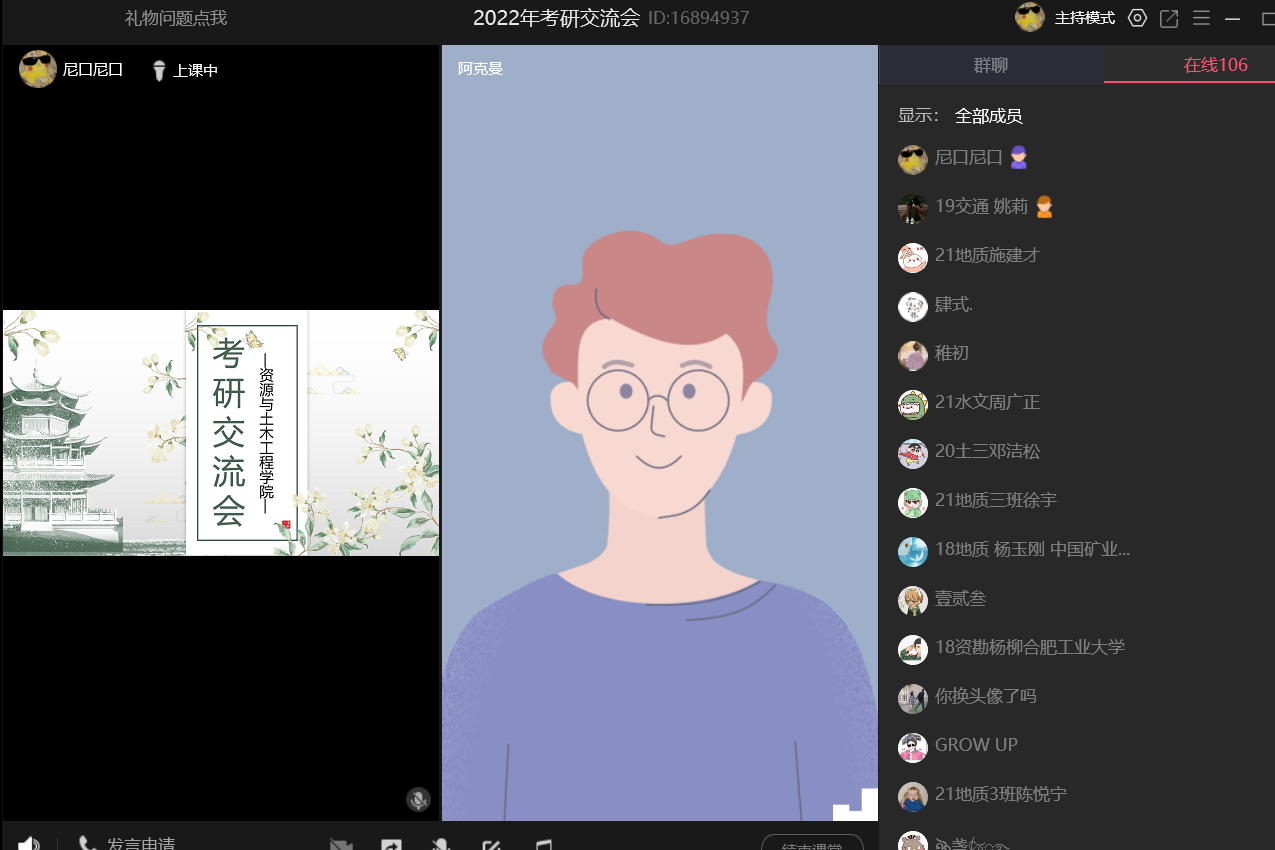Screen dimensions: 1275x850
Task: Expand the 上课中 class status indicator
Action: coord(185,70)
